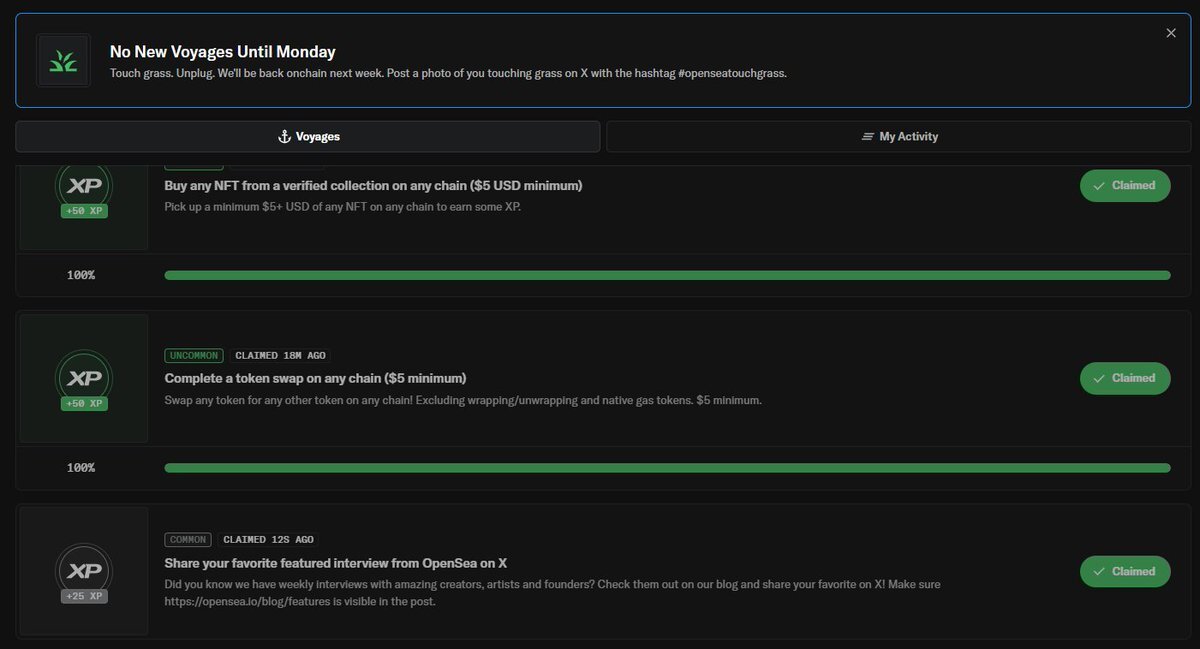Click the CLAIMED 18M AGO label
Viewport: 1200px width, 649px height.
[x=280, y=355]
